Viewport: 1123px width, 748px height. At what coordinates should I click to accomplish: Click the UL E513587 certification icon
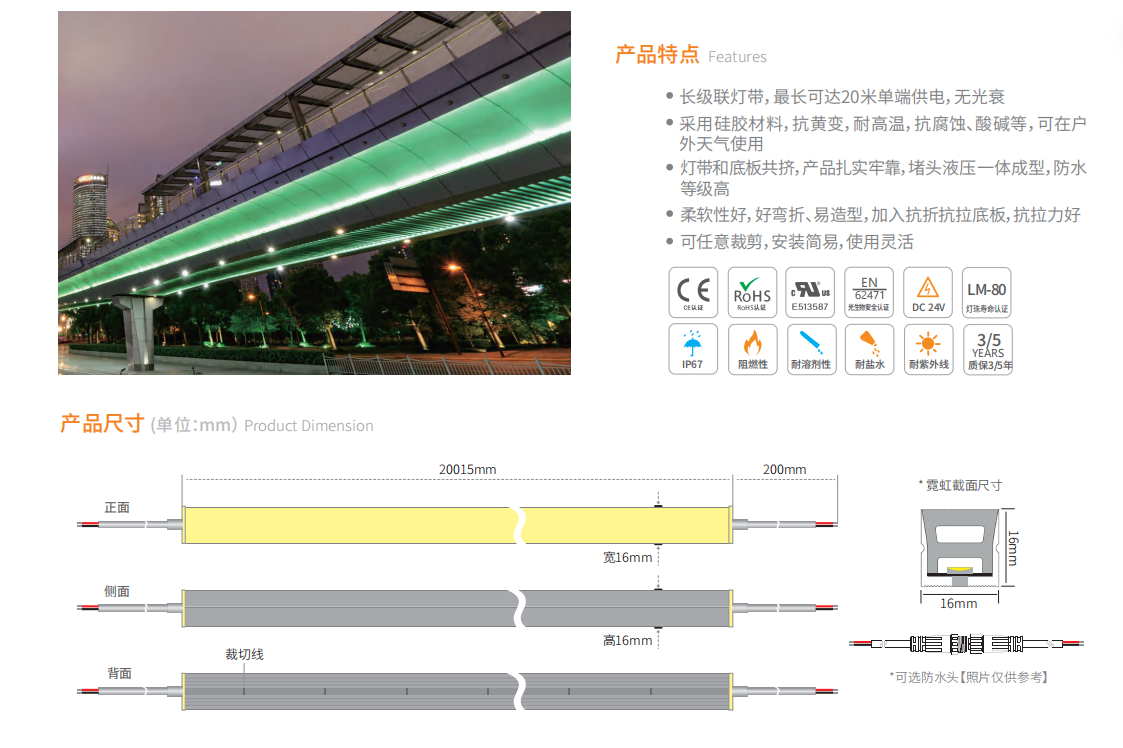(x=810, y=292)
